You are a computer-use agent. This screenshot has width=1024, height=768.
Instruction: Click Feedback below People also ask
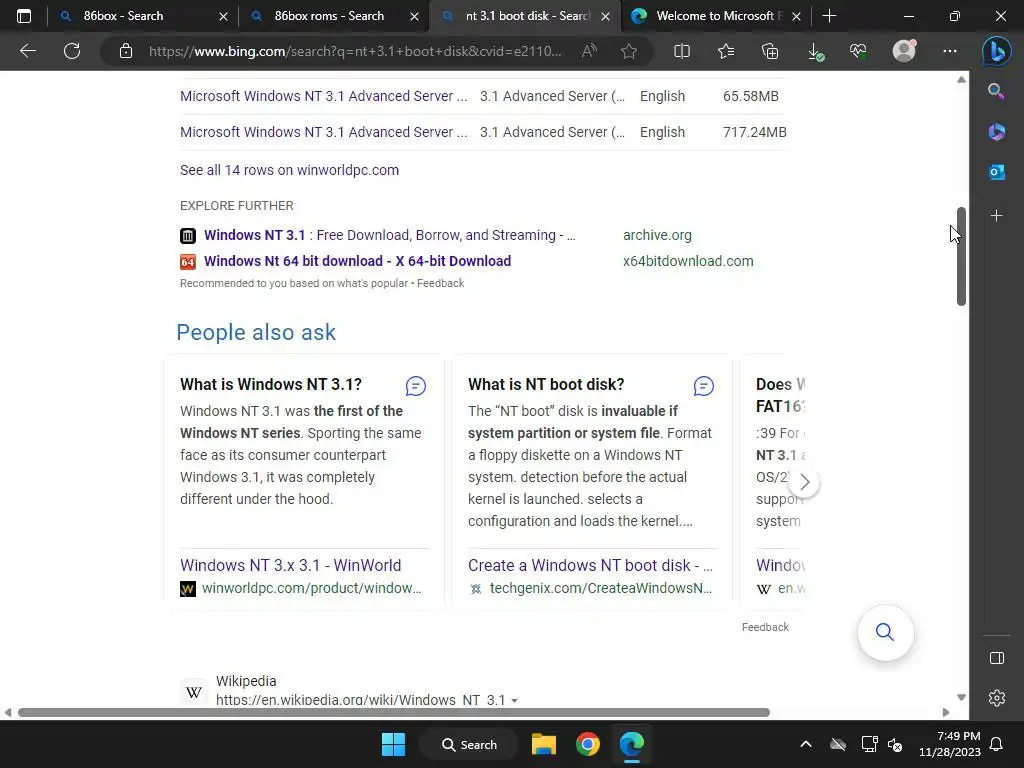(x=765, y=627)
